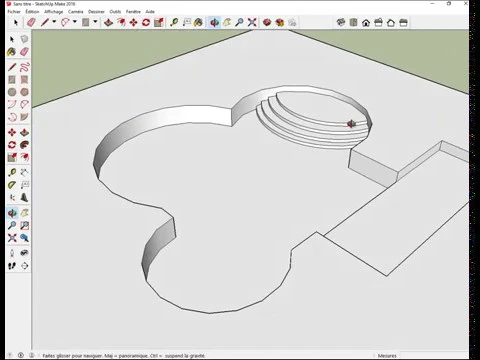This screenshot has width=480, height=360.
Task: Switch to Left view icon
Action: pyautogui.click(x=403, y=23)
